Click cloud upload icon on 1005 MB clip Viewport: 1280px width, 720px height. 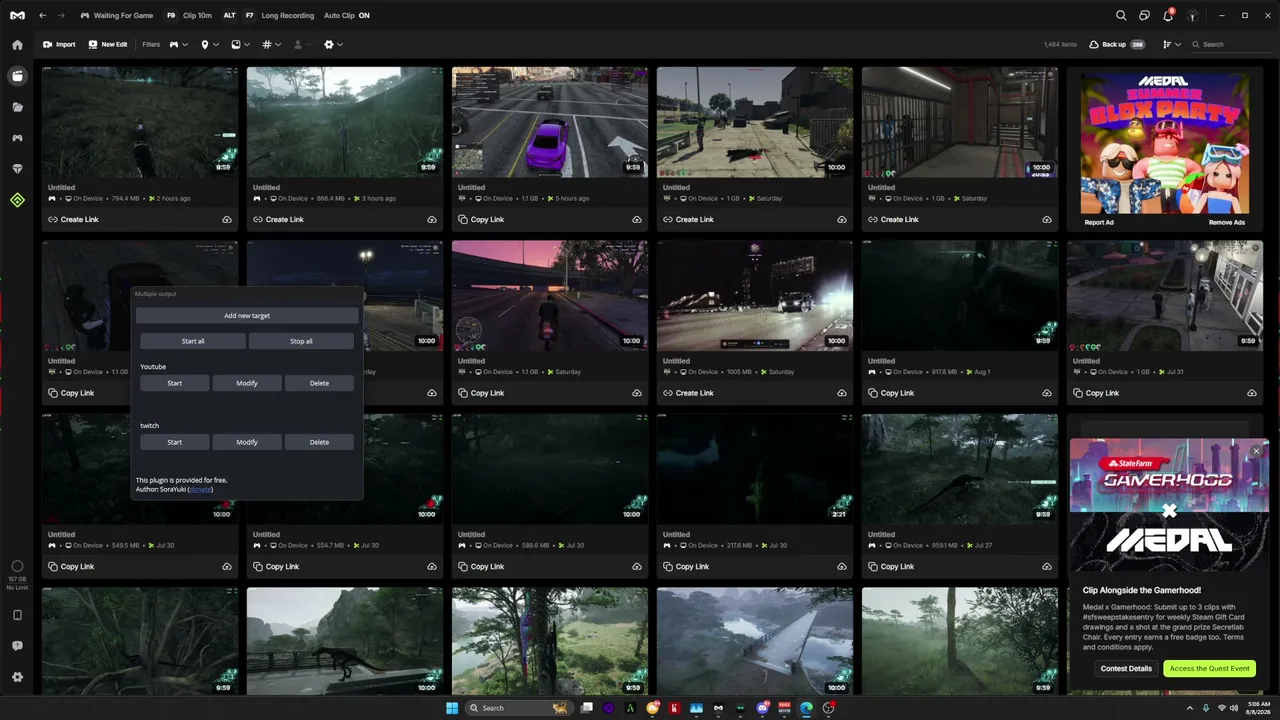(x=842, y=393)
